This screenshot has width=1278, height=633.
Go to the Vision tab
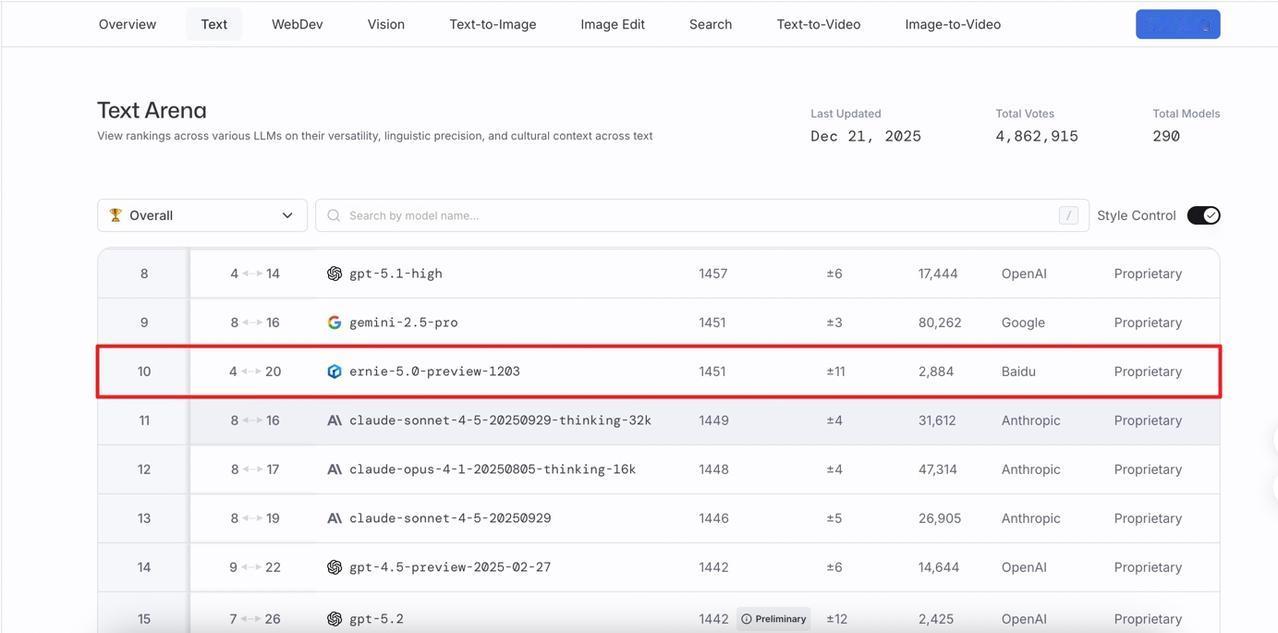coord(386,24)
